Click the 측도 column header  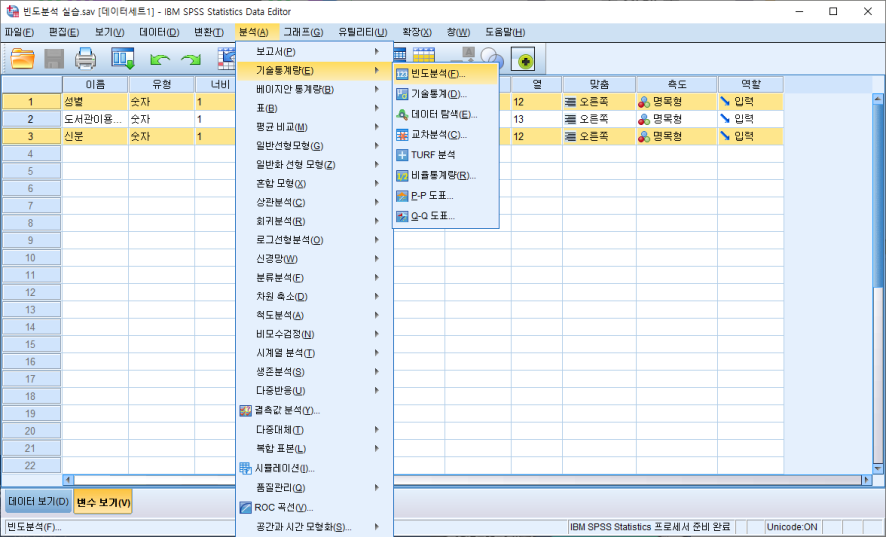[677, 85]
